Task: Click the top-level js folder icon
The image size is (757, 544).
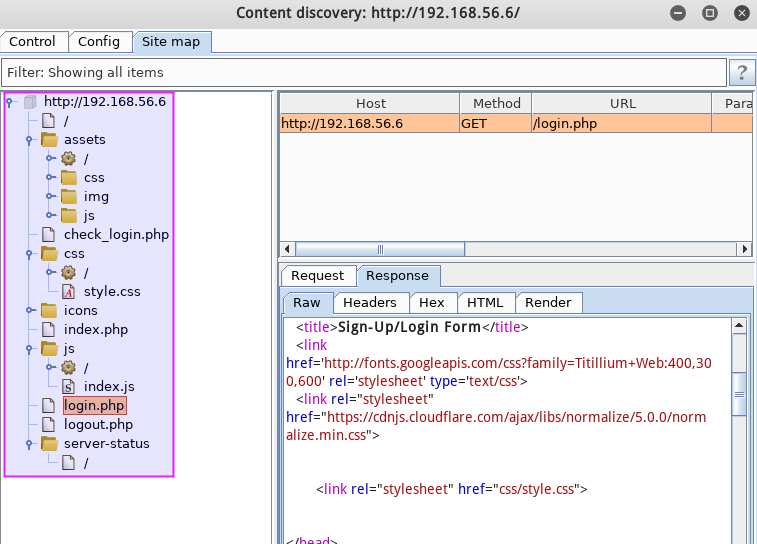Action: [49, 349]
